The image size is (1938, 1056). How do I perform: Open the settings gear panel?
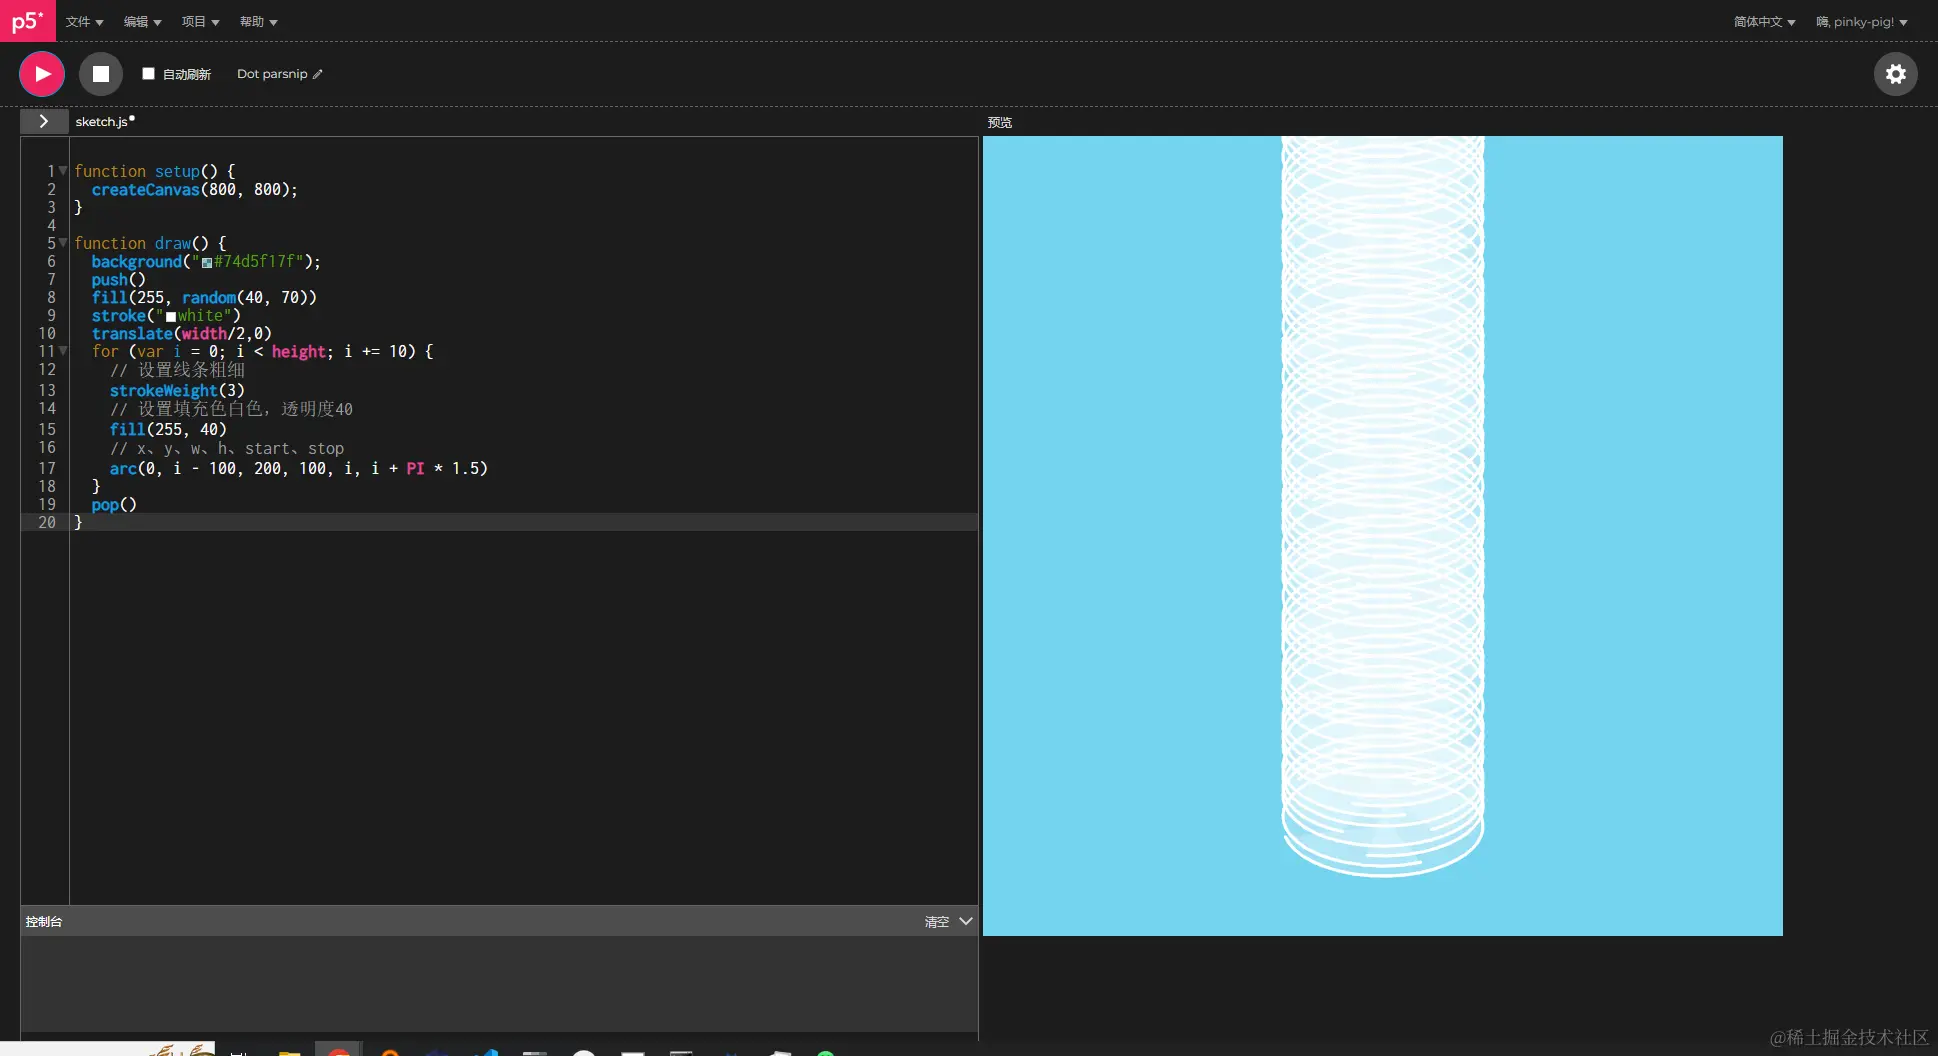tap(1895, 73)
